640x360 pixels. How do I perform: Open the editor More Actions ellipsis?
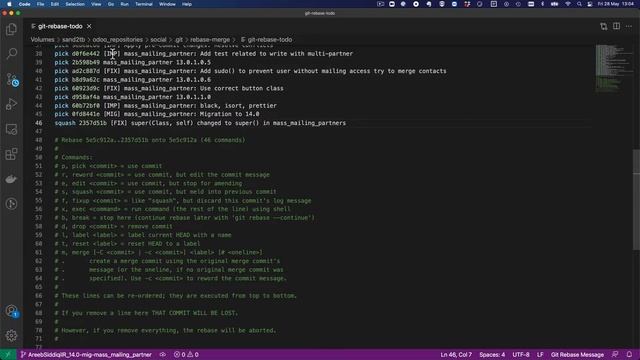629,27
